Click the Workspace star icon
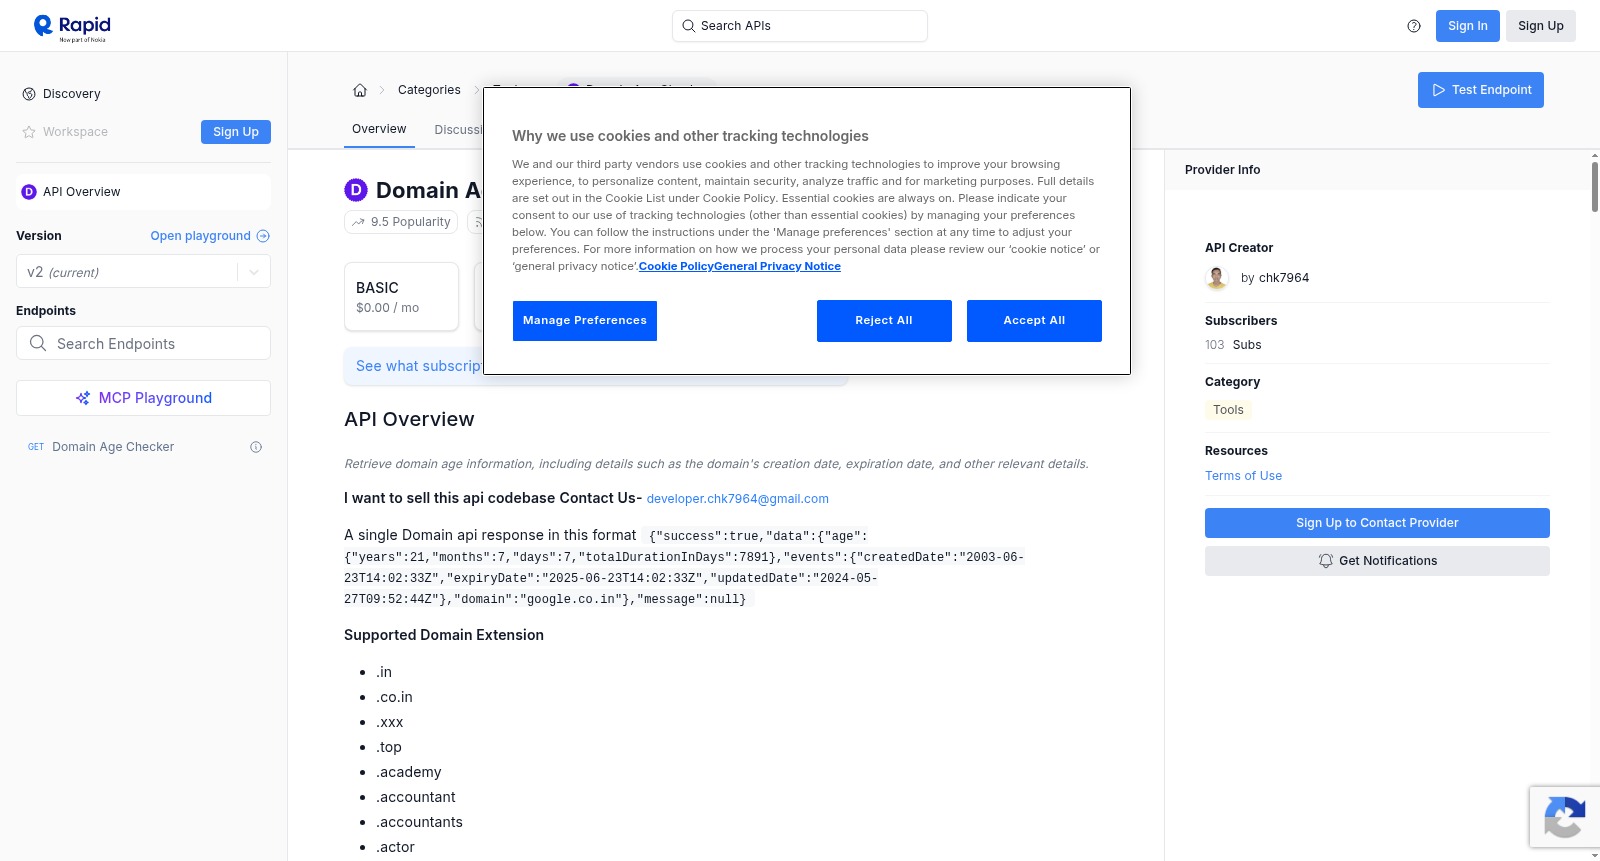 pyautogui.click(x=29, y=132)
